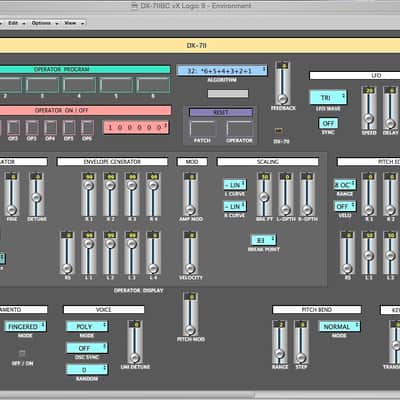Viewport: 400px width, 400px height.
Task: Open the L Curve -LIN dropdown
Action: [x=235, y=185]
